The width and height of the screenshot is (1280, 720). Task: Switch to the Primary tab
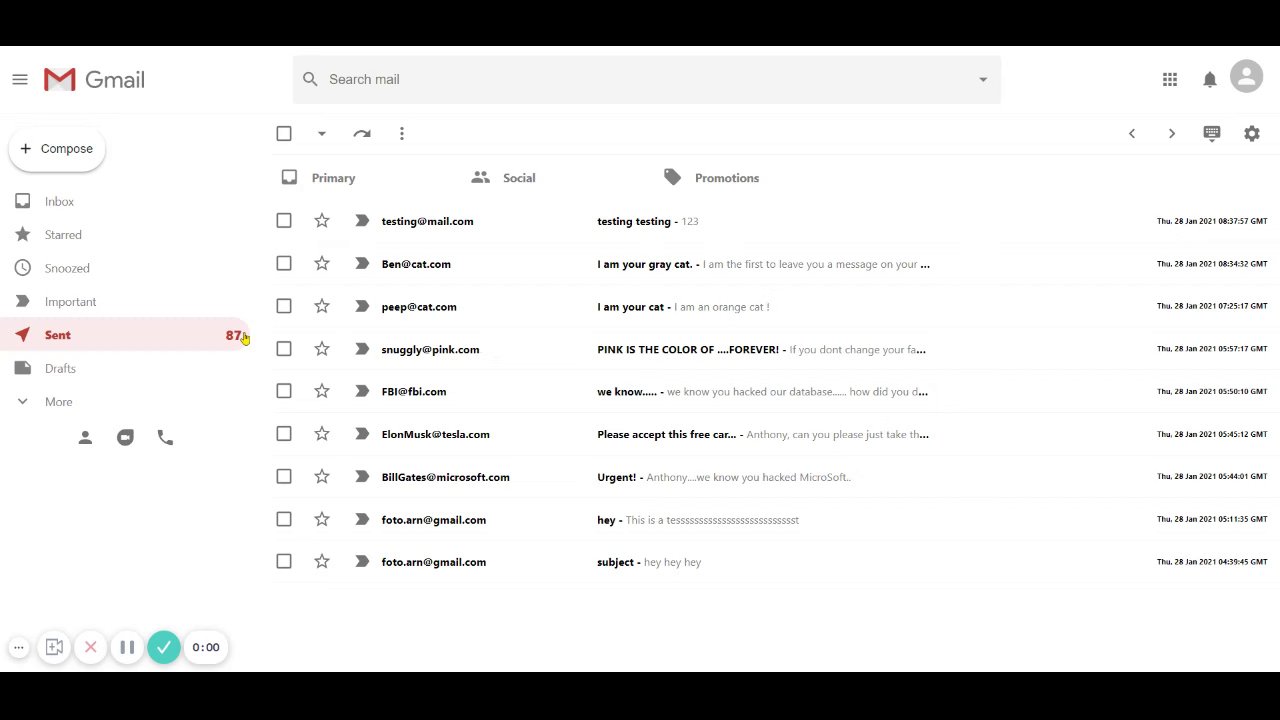(319, 178)
